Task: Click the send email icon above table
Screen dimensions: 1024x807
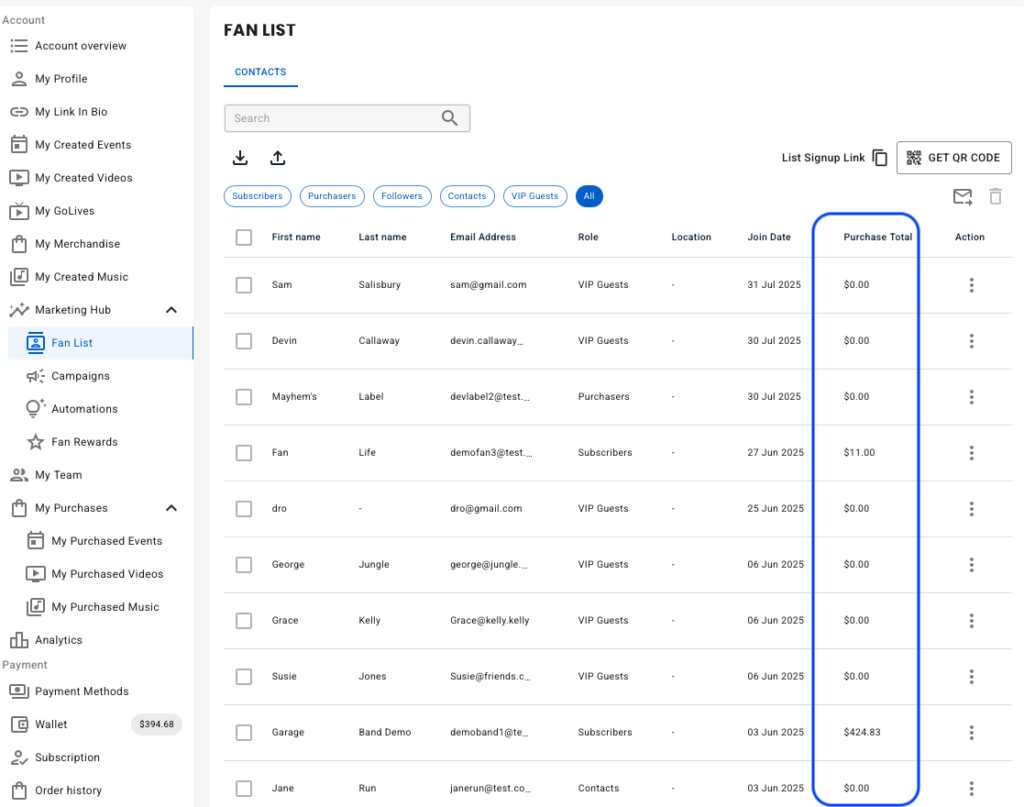Action: click(x=962, y=197)
